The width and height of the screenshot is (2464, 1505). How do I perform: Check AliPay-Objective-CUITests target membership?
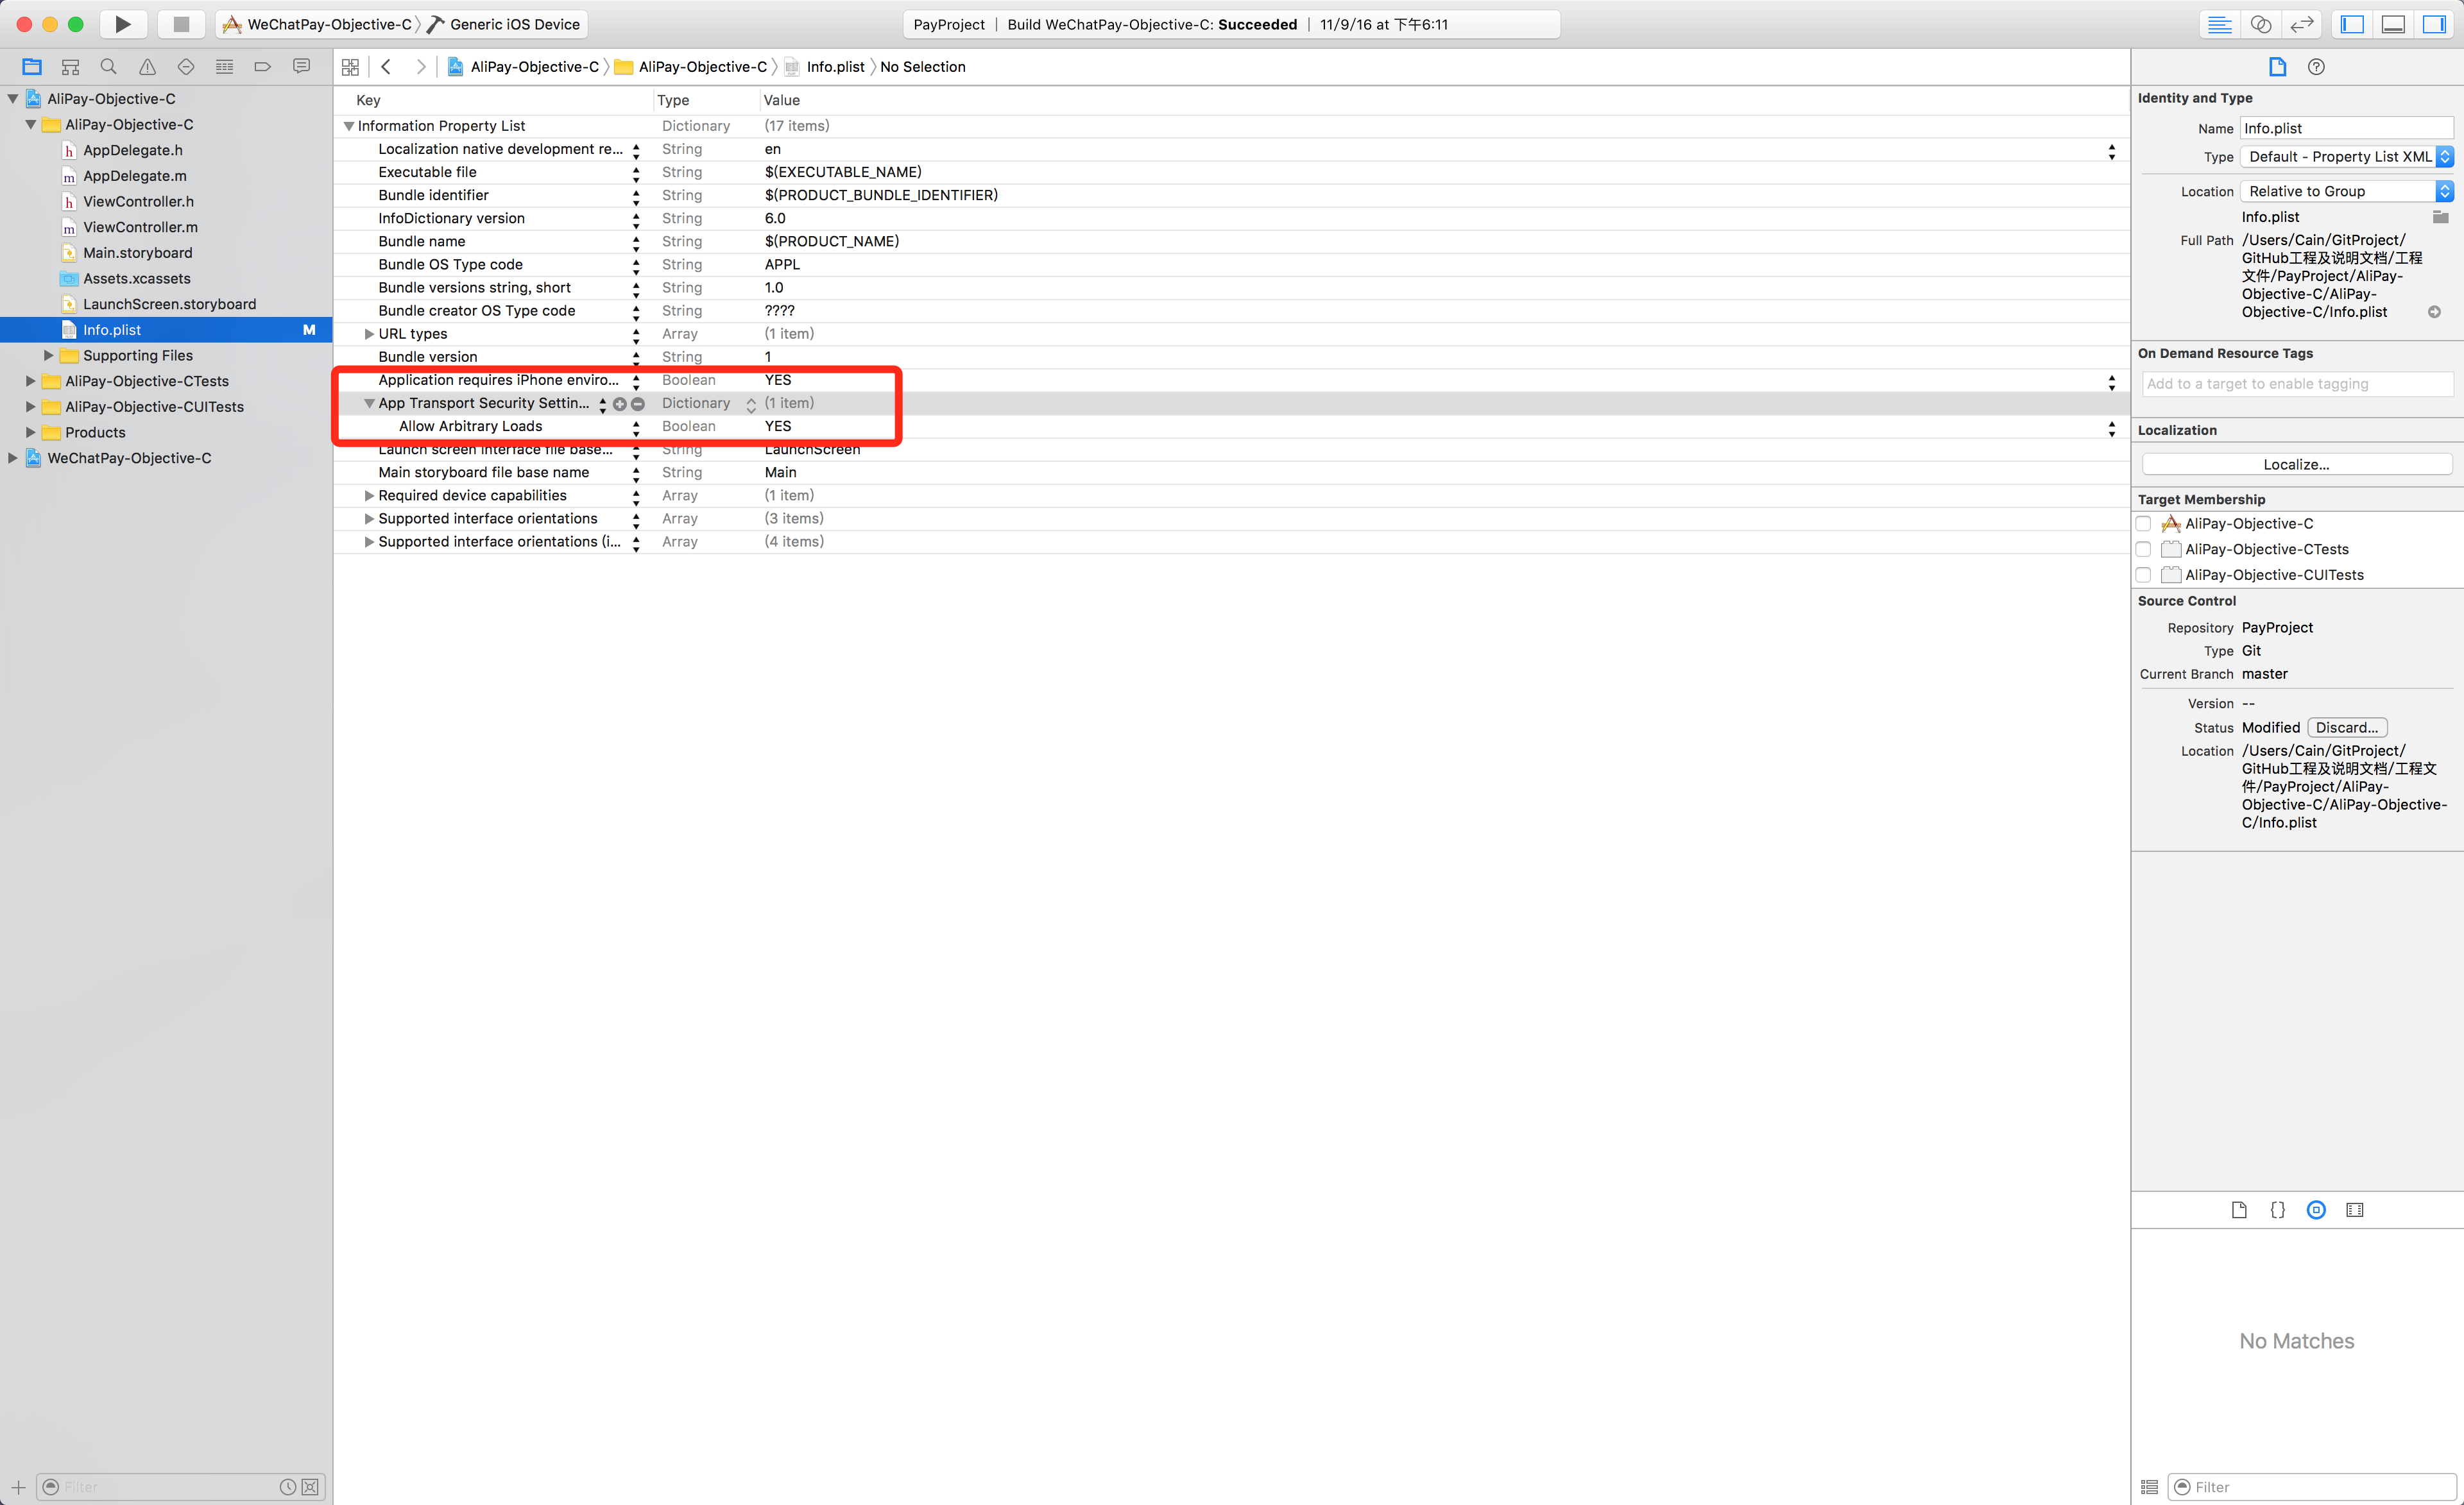[x=2143, y=575]
